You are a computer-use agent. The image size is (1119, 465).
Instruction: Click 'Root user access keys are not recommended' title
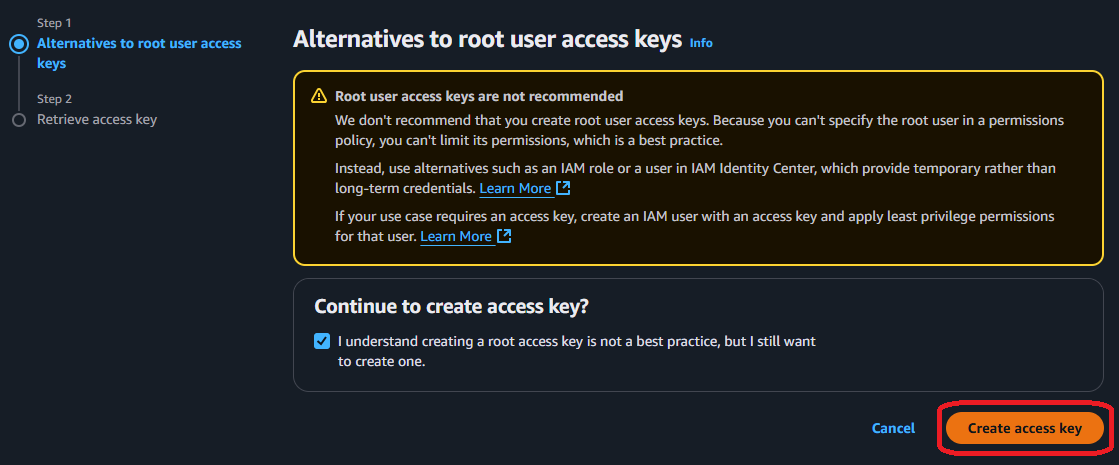click(x=479, y=96)
